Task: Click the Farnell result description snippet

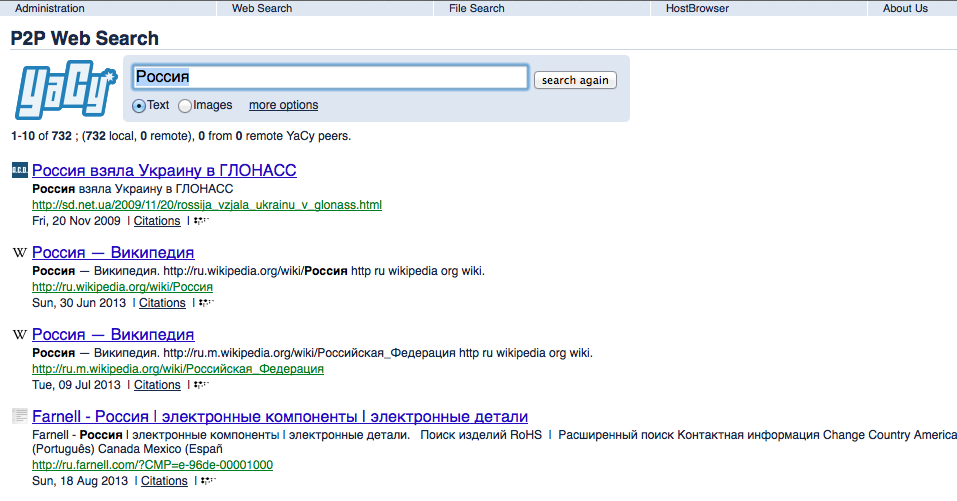Action: 494,442
